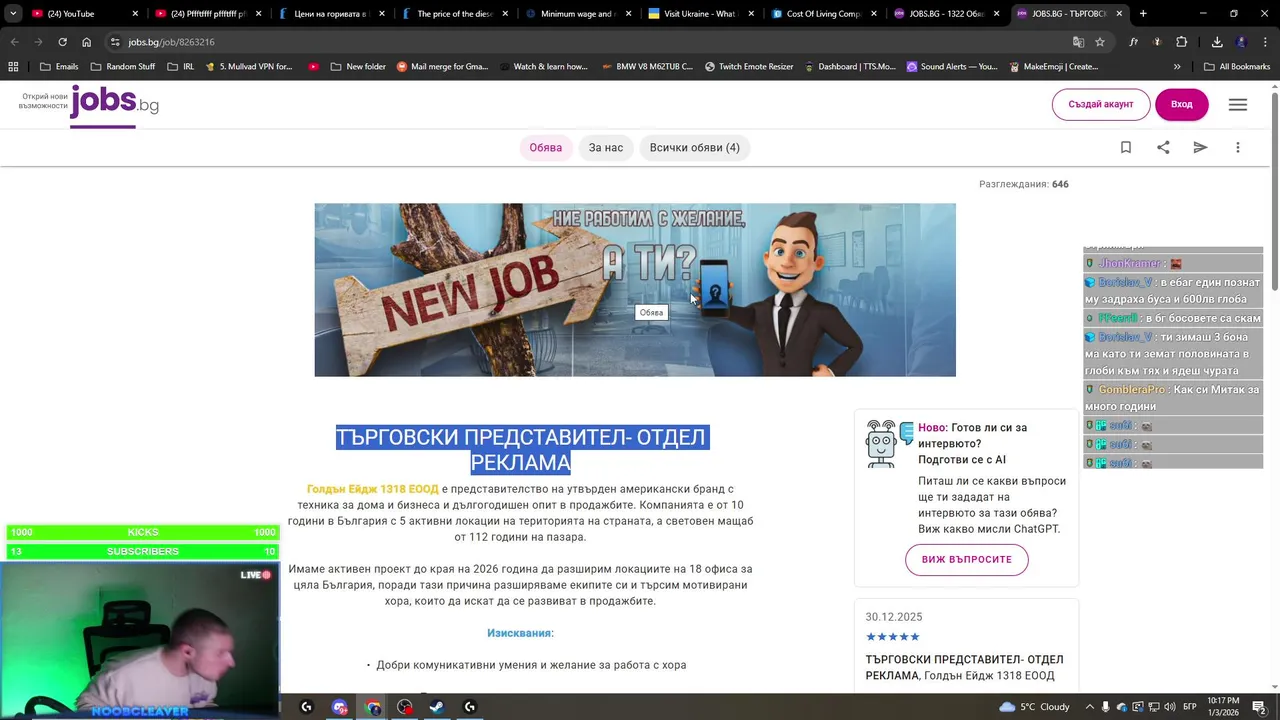Show the hidden bookmarks overflow chevron
Viewport: 1280px width, 720px height.
tap(1177, 67)
